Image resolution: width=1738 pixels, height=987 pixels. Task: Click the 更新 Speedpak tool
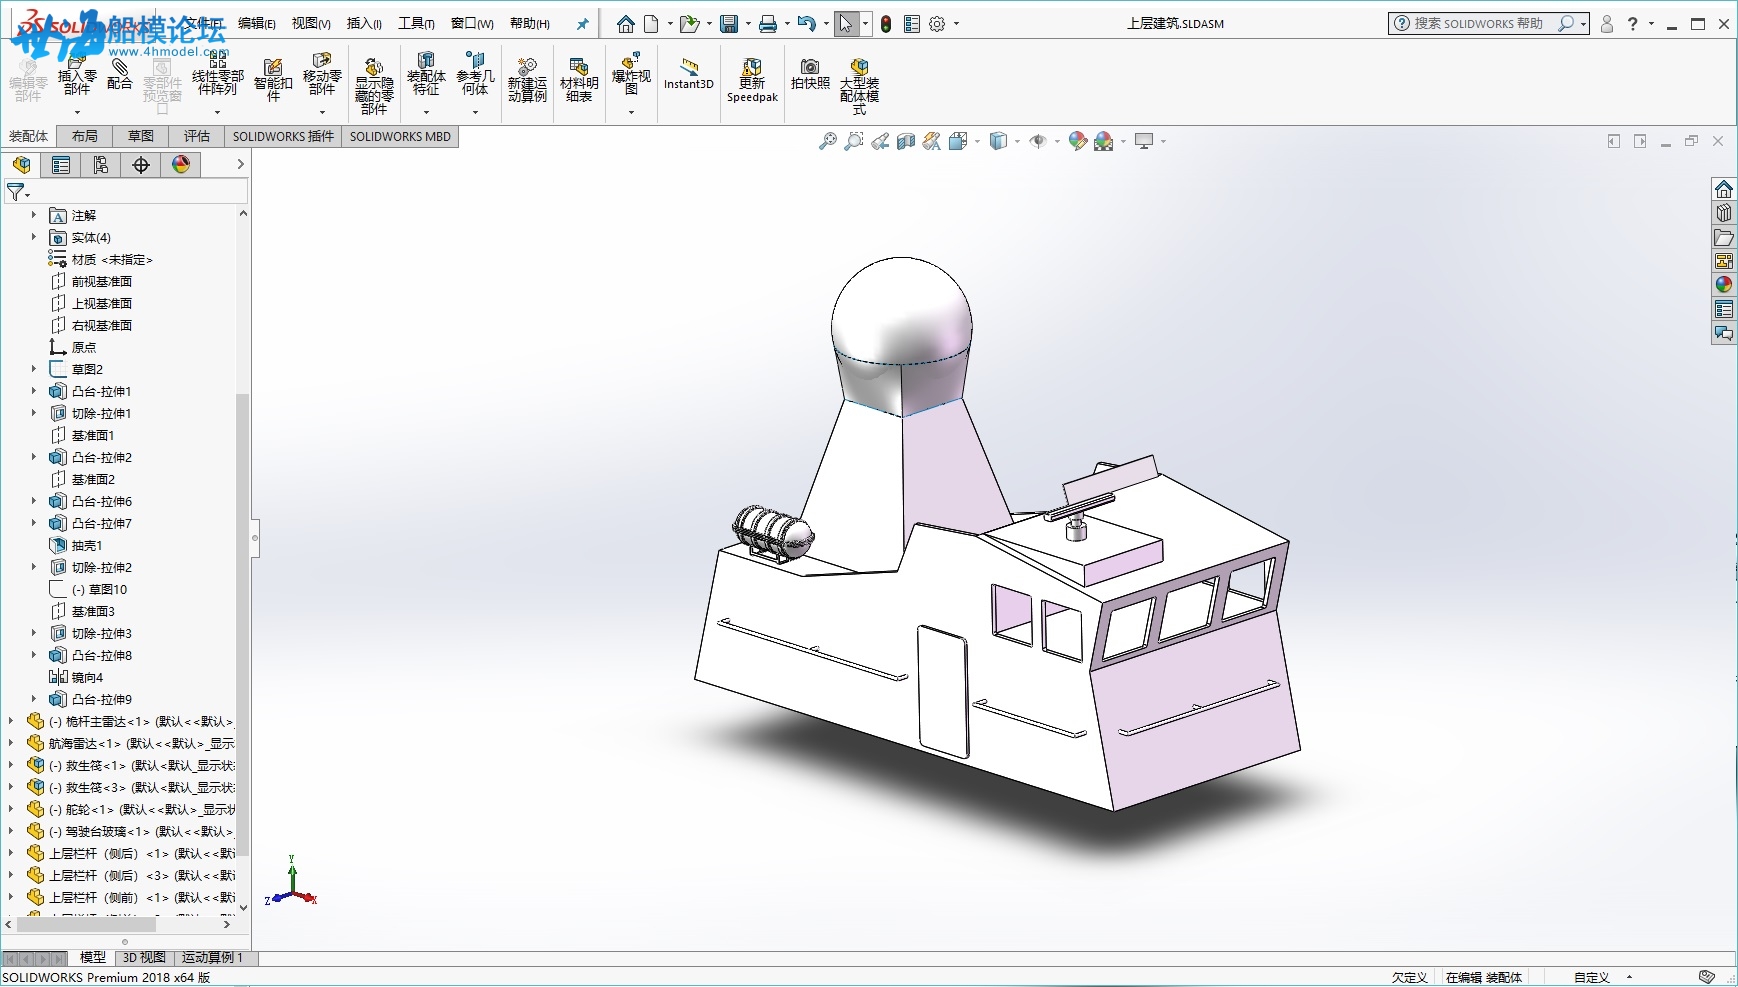pos(752,80)
